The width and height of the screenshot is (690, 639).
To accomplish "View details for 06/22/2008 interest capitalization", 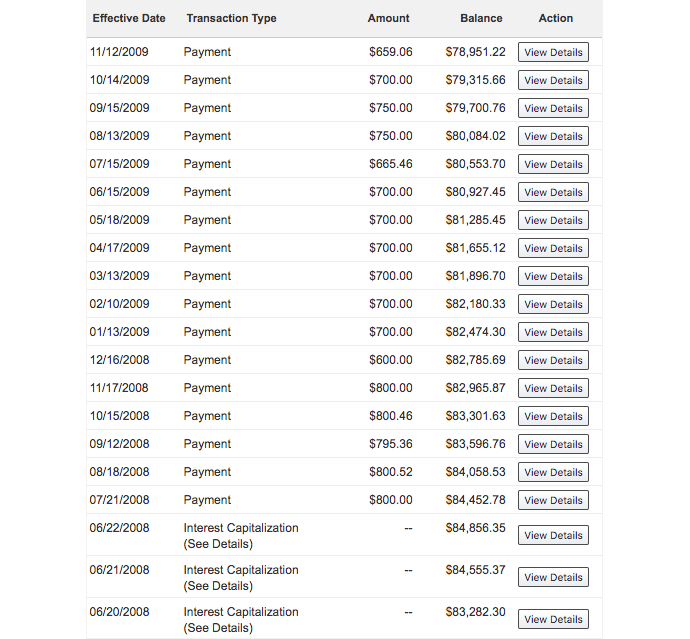I will tap(553, 535).
